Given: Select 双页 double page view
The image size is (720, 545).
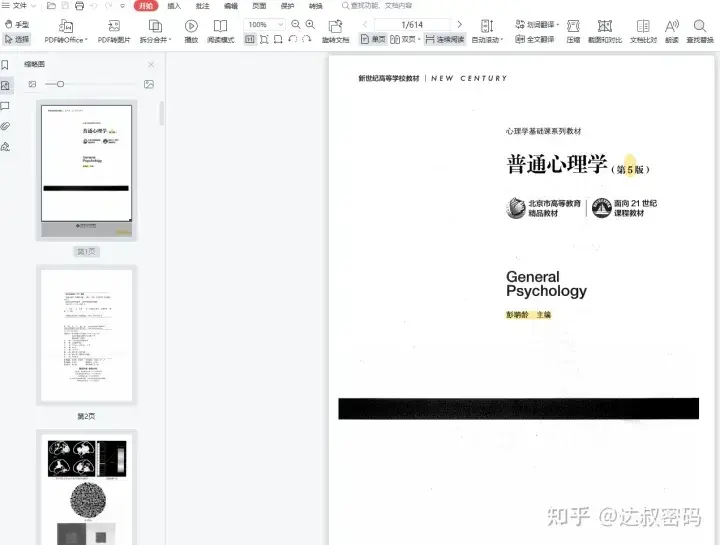Looking at the screenshot, I should click(x=403, y=39).
